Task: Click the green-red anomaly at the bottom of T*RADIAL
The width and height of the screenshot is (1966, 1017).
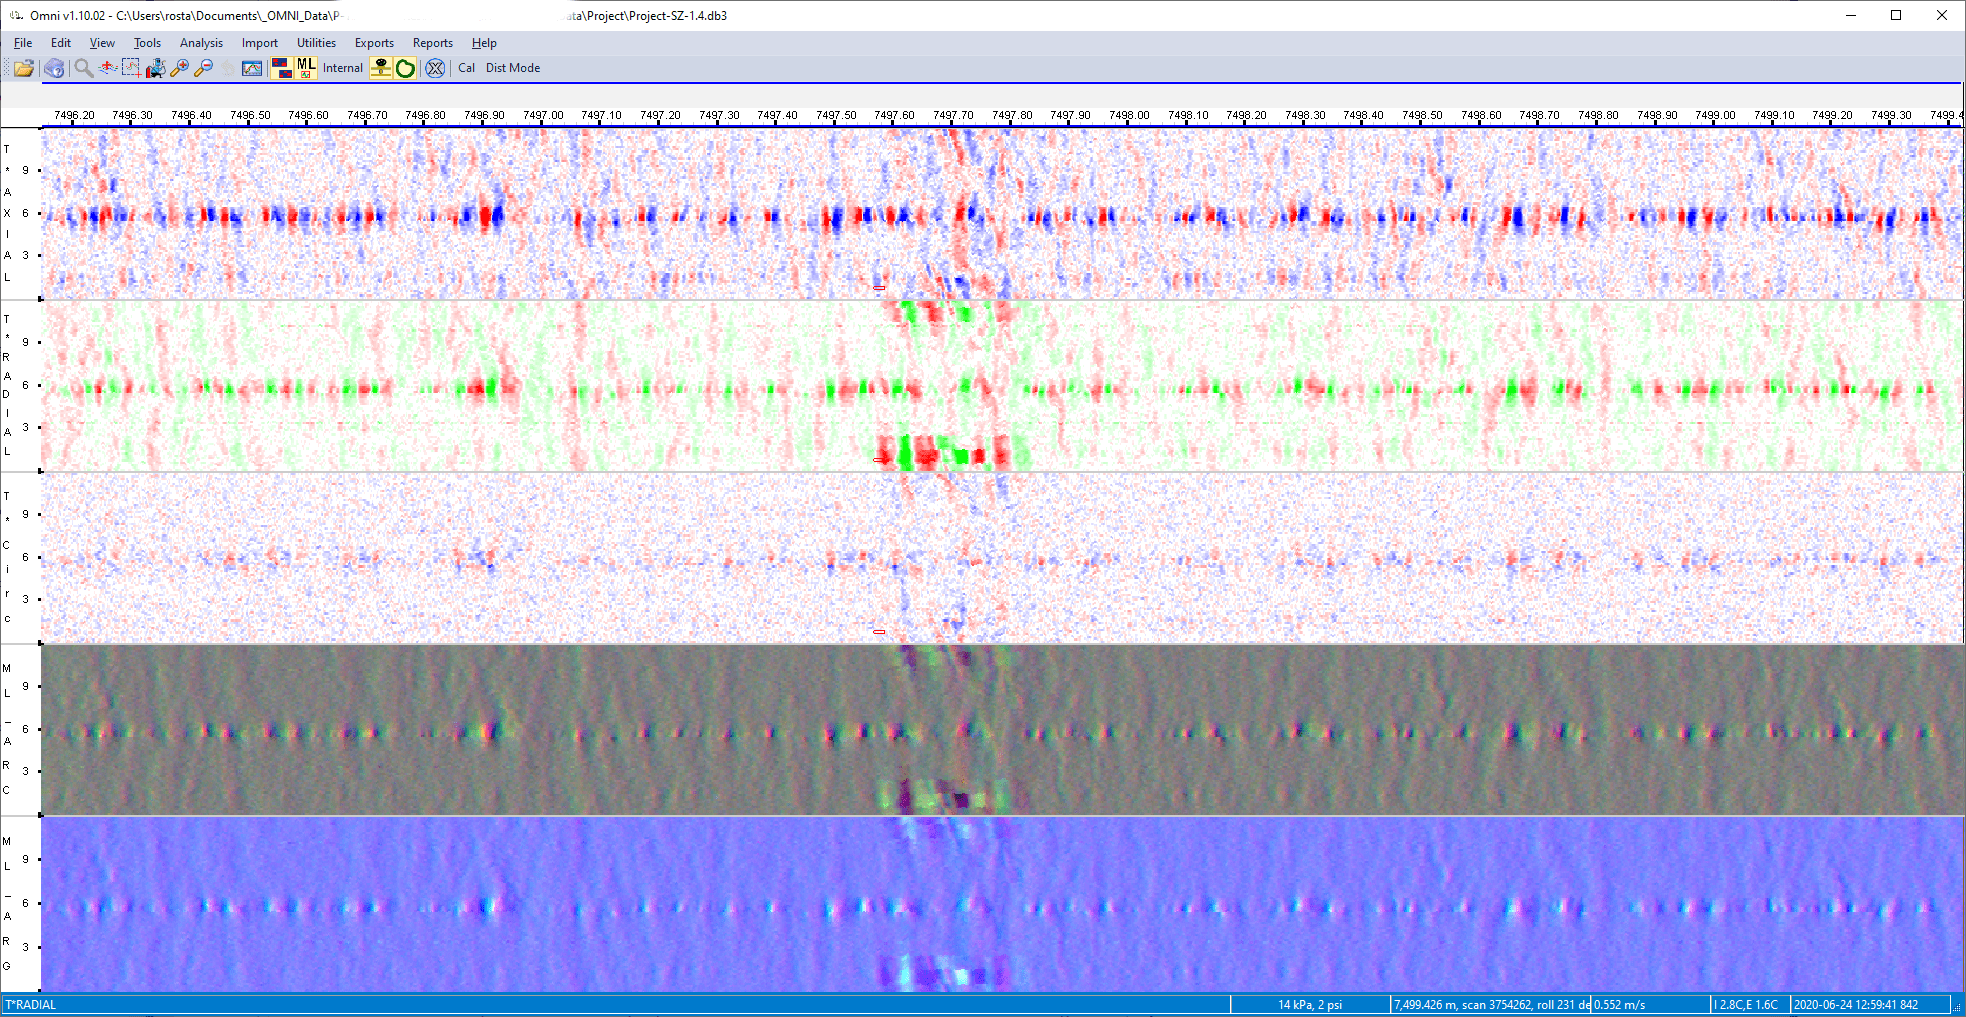Action: pyautogui.click(x=943, y=453)
